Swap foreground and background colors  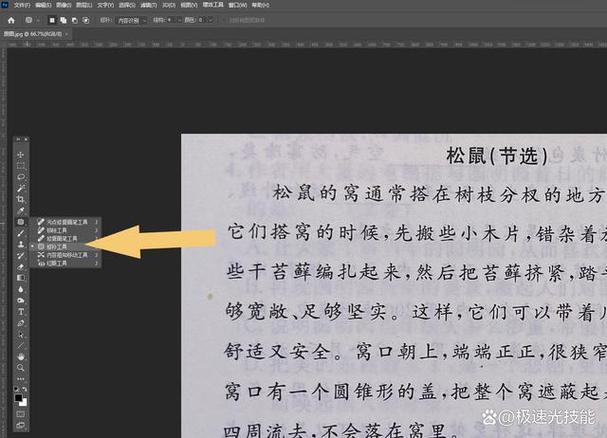pyautogui.click(x=25, y=389)
